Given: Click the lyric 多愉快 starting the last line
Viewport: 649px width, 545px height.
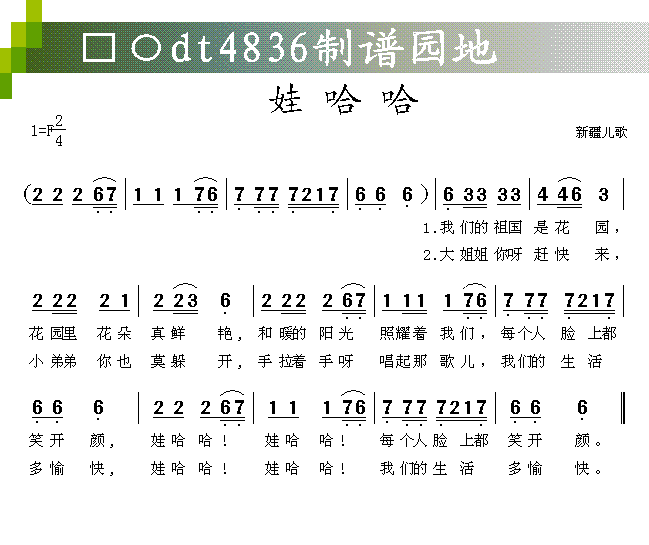Looking at the screenshot, I should [73, 467].
